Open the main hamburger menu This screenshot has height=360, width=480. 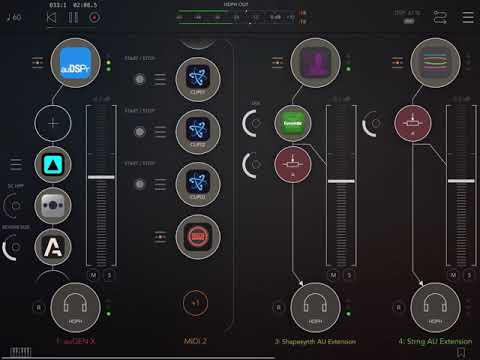pos(468,17)
